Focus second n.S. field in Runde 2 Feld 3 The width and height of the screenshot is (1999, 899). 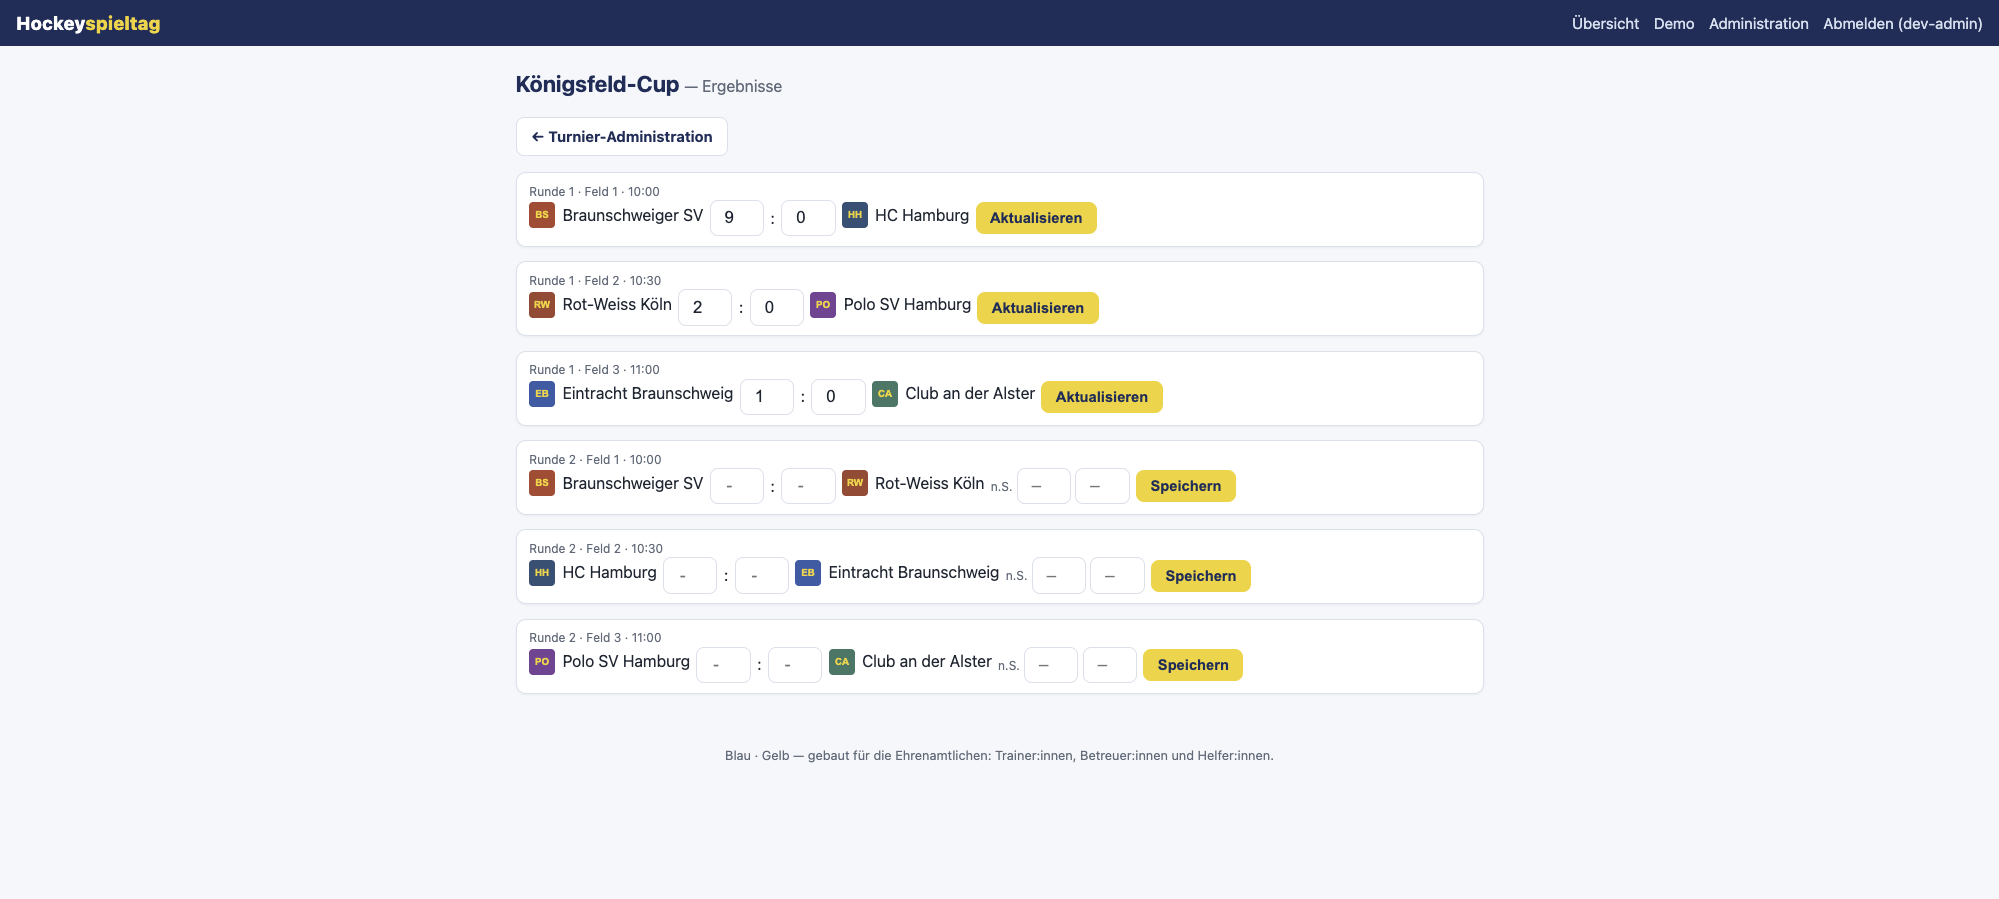(1110, 665)
